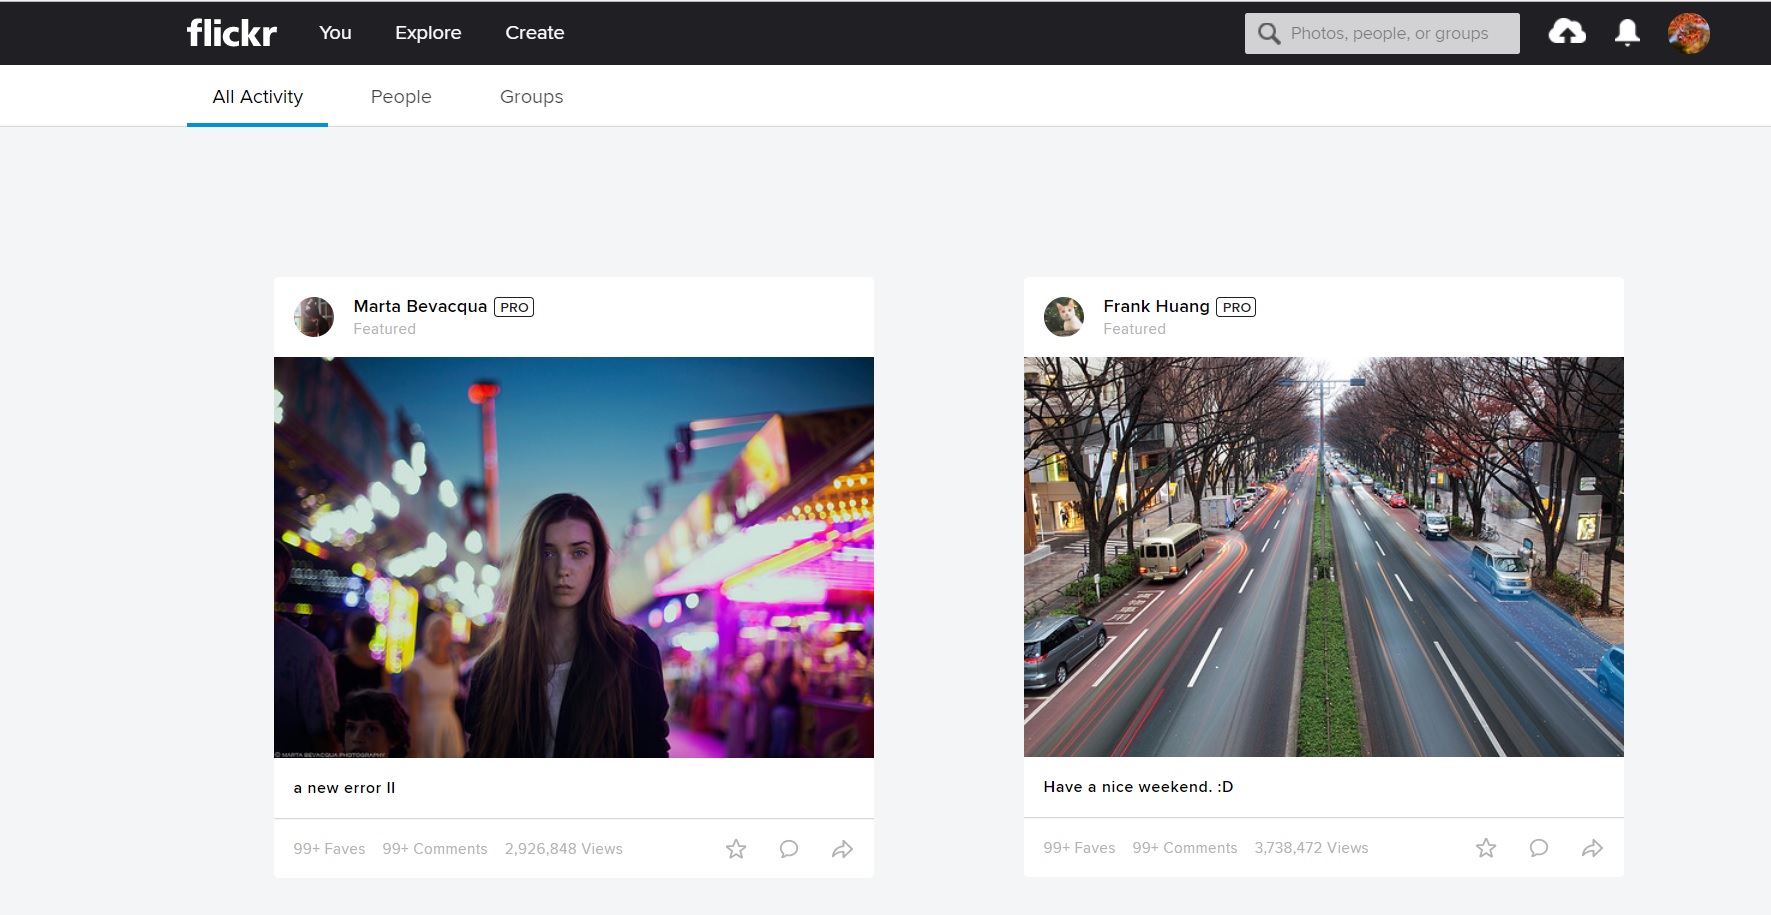Open the notifications bell

coord(1627,33)
